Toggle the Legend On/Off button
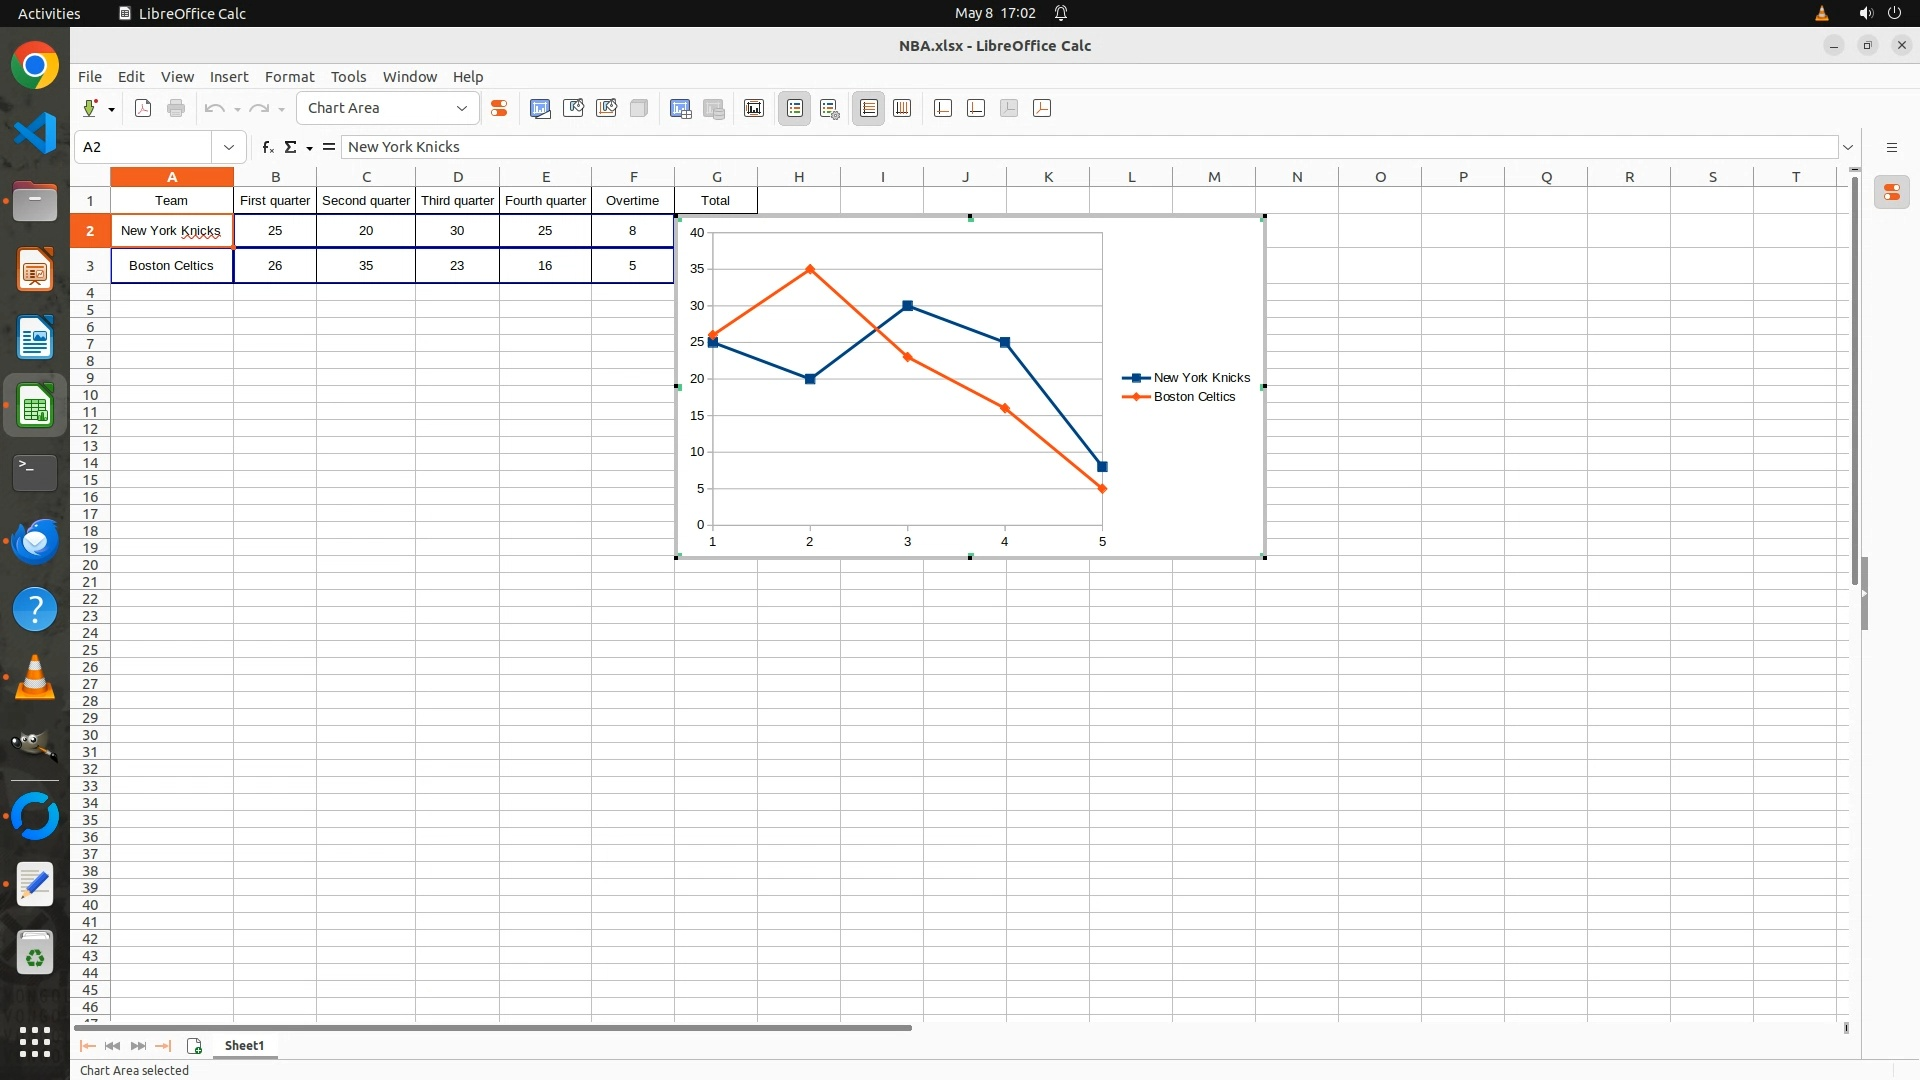This screenshot has width=1920, height=1080. [x=795, y=108]
